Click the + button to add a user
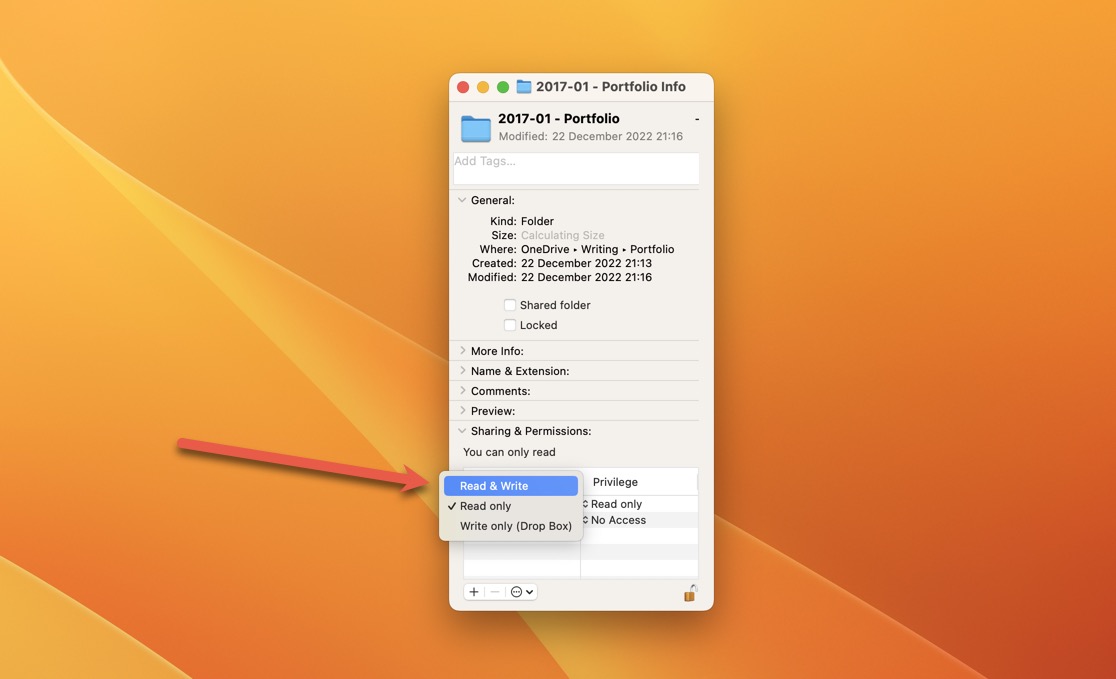Viewport: 1116px width, 679px height. (473, 591)
